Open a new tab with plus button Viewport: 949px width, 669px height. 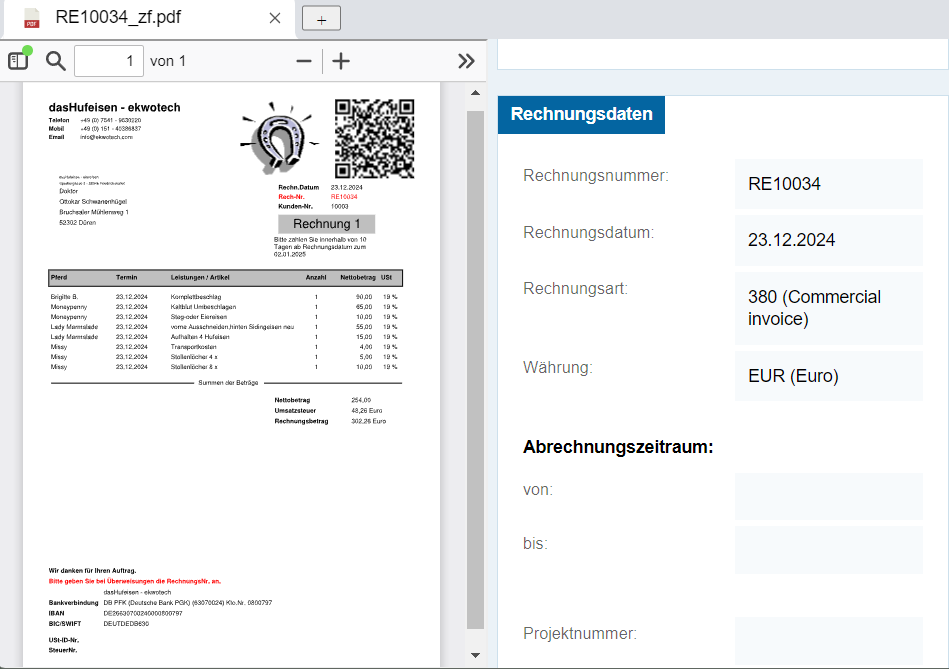[x=321, y=18]
